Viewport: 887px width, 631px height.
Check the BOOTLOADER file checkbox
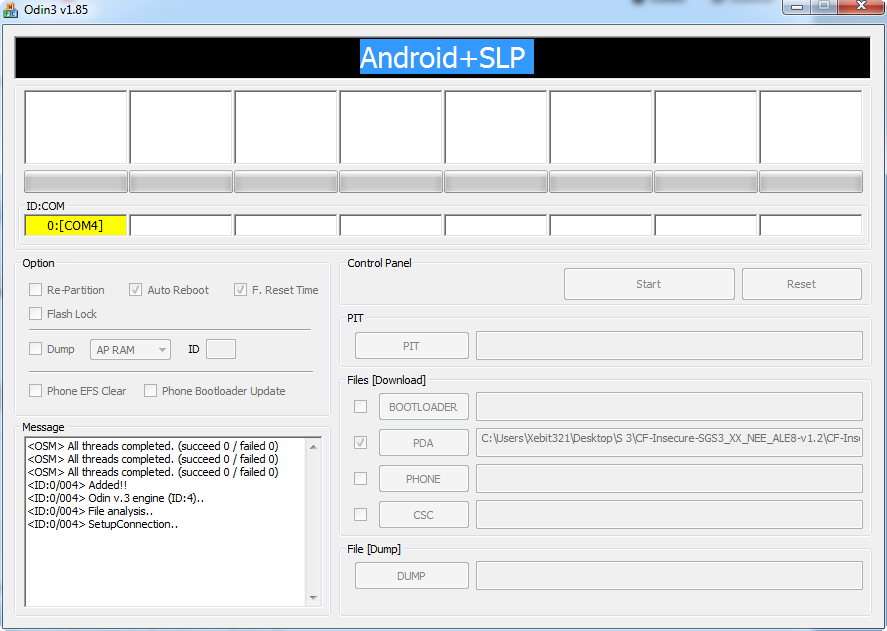pyautogui.click(x=360, y=406)
